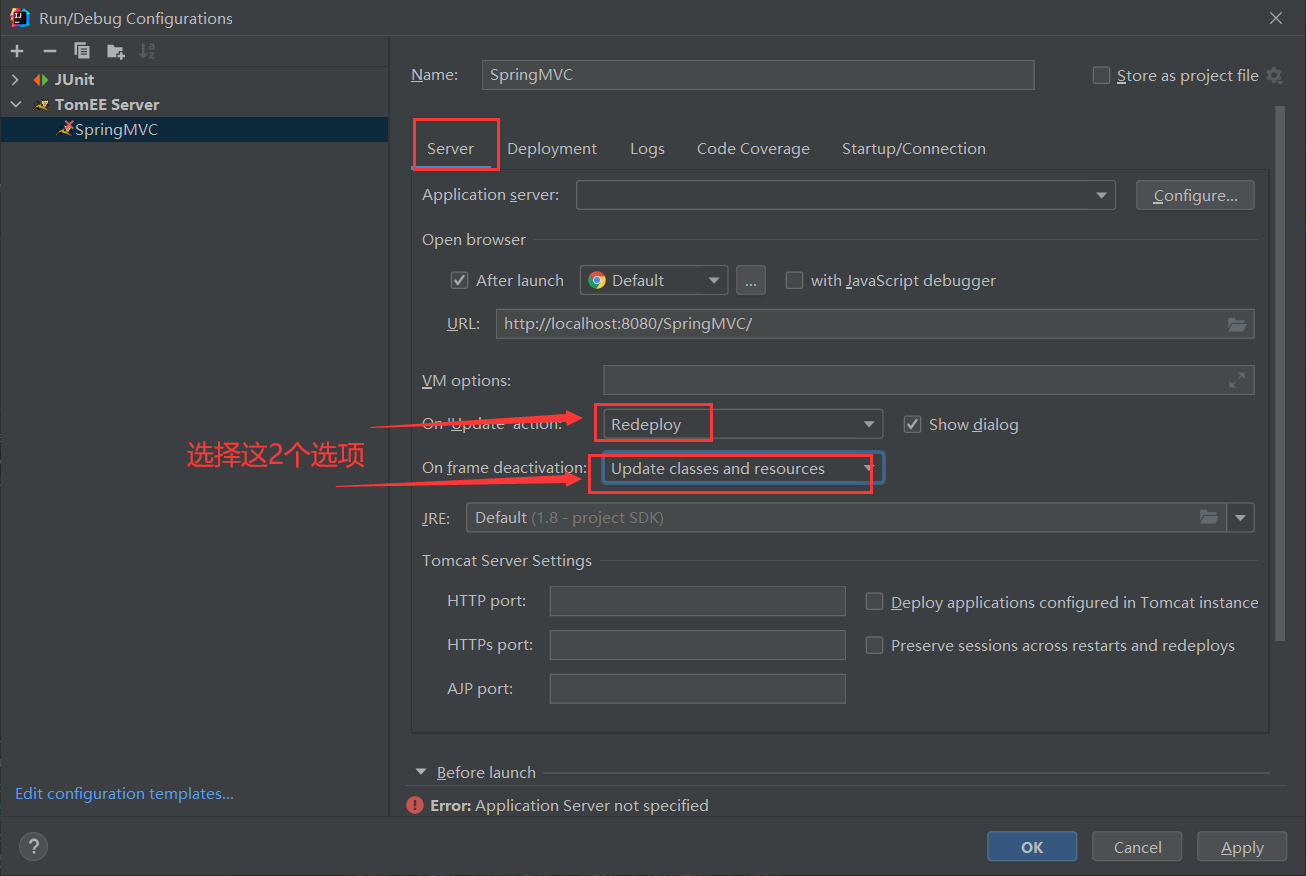Open the Logs tab
Image resolution: width=1306 pixels, height=876 pixels.
(647, 148)
